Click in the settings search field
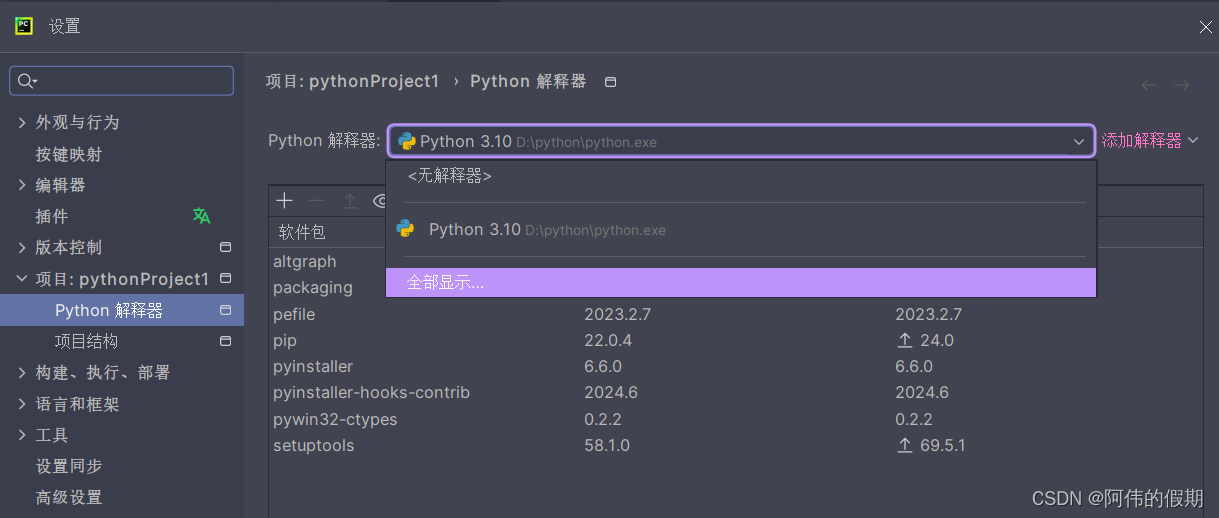 [122, 81]
